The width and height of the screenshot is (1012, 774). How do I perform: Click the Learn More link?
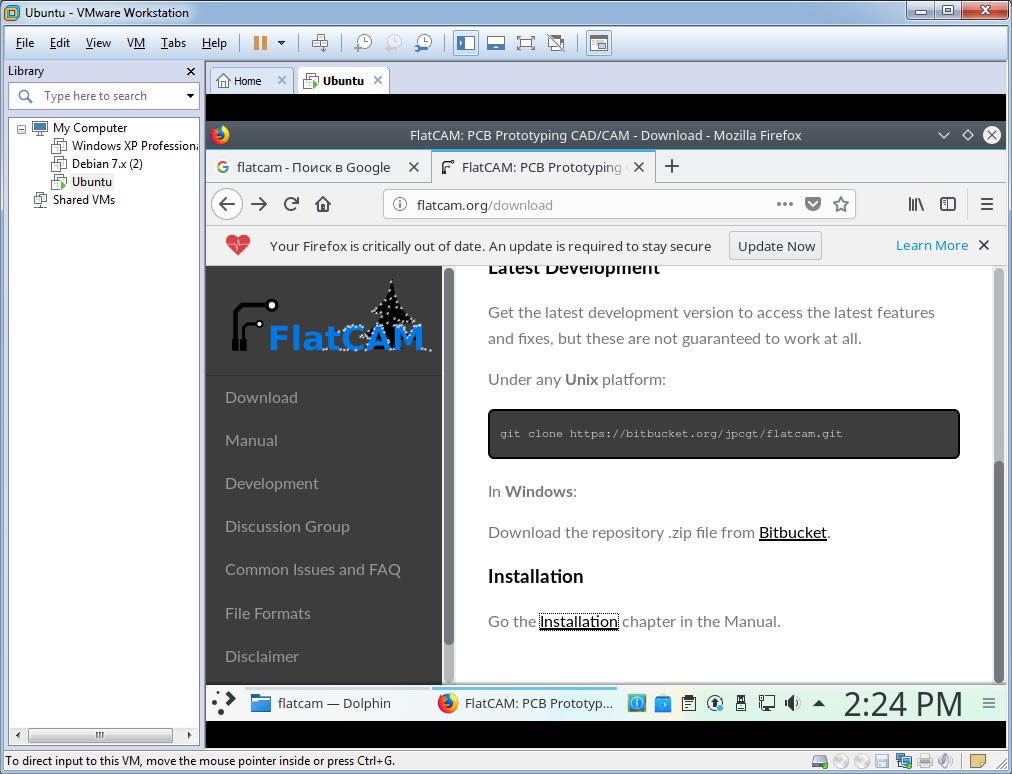click(x=931, y=245)
